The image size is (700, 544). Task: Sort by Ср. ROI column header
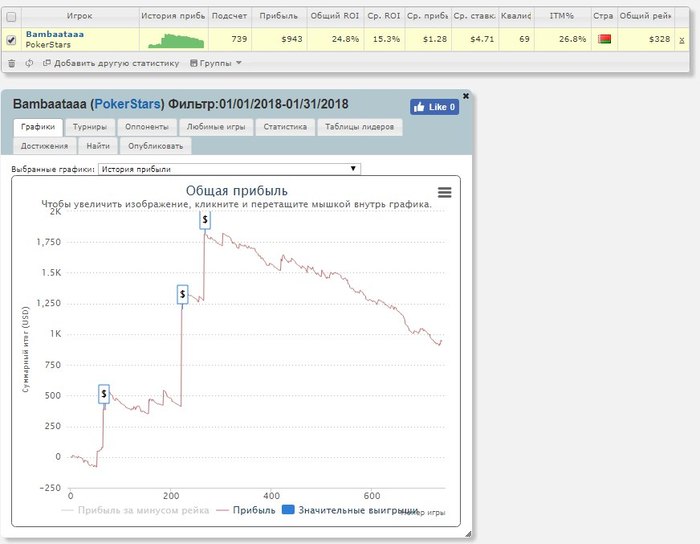[x=383, y=16]
